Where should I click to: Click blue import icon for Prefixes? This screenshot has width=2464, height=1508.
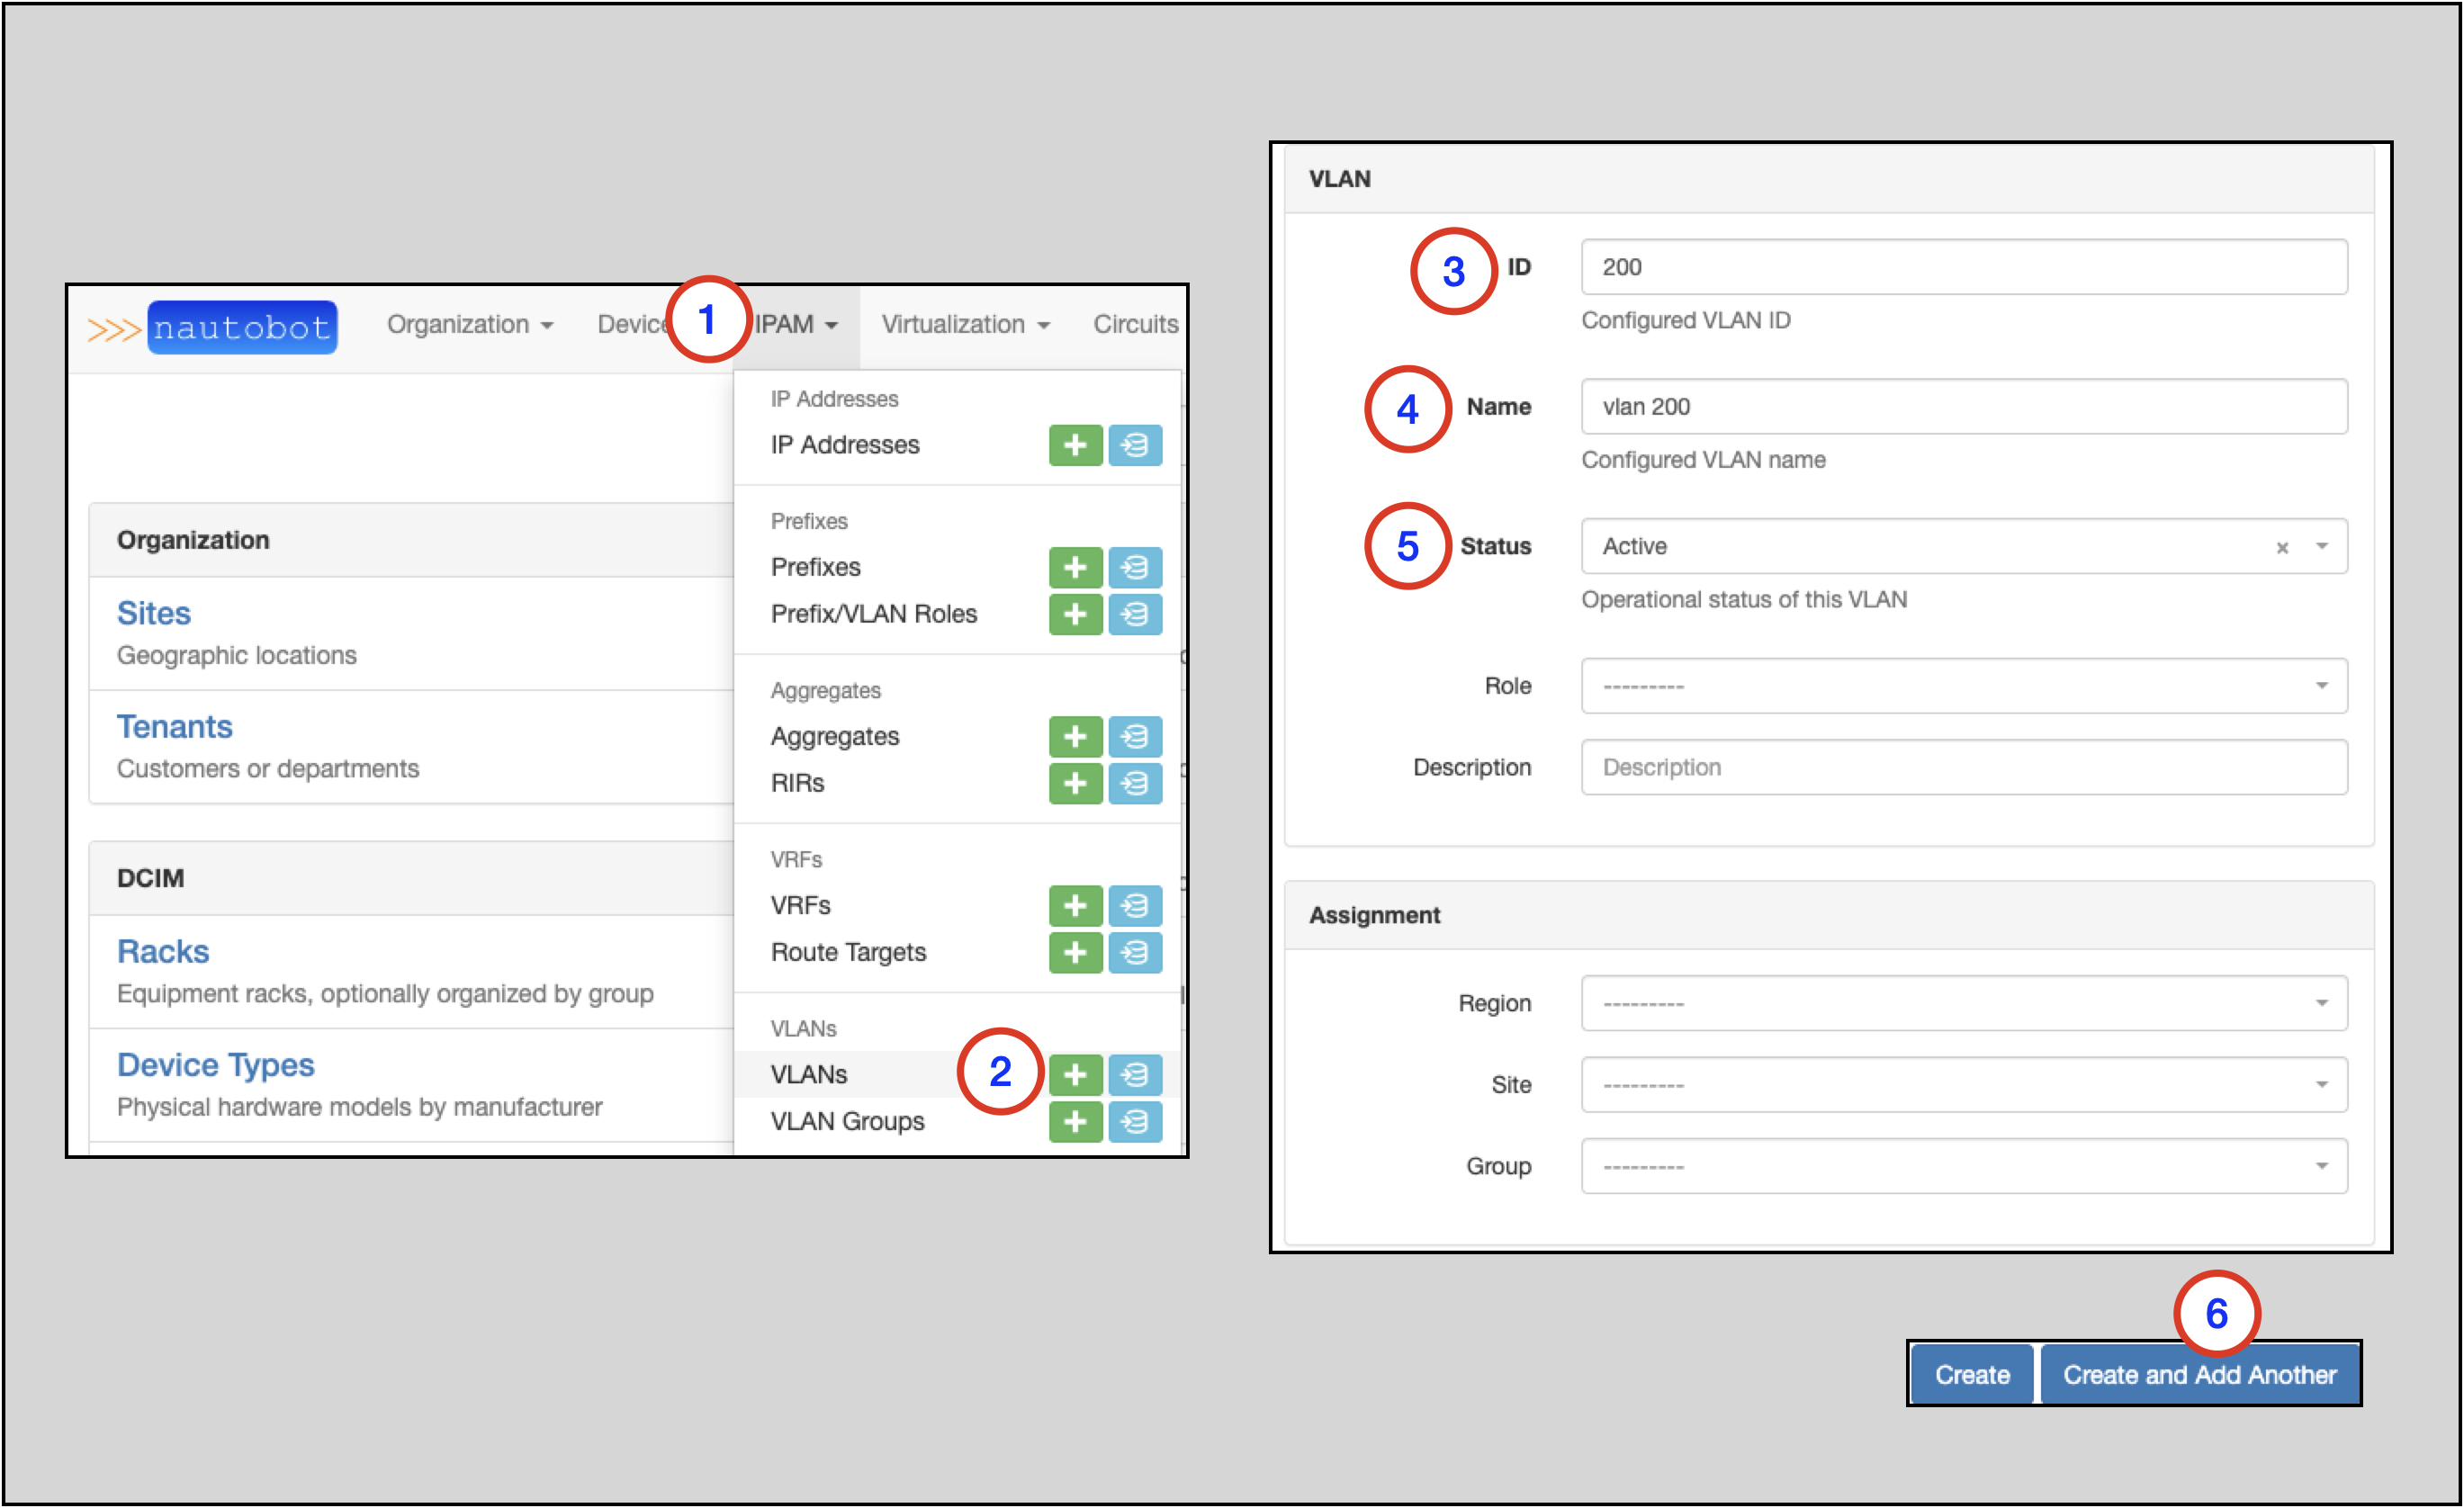pyautogui.click(x=1135, y=567)
